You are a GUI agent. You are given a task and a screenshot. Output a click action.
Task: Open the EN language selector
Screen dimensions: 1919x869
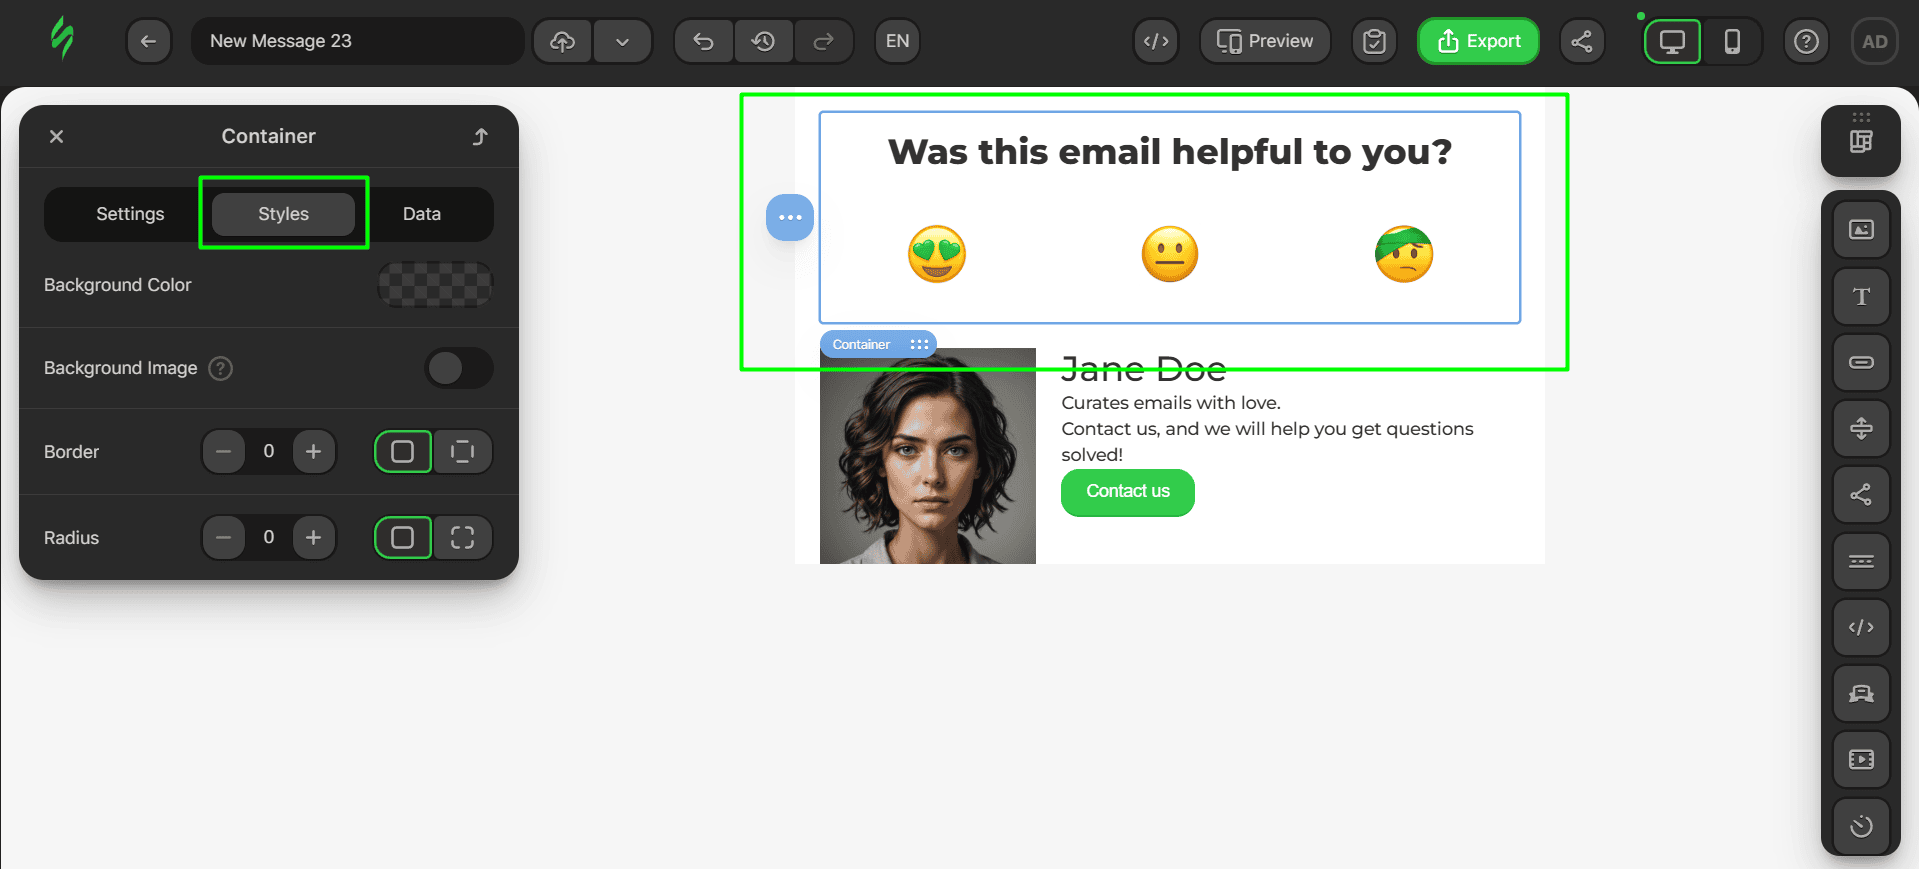coord(897,41)
